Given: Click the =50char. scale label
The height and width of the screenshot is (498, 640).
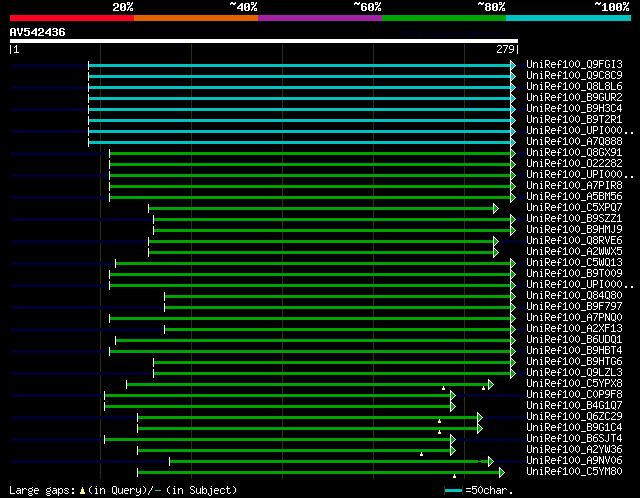Looking at the screenshot, I should click(489, 490).
